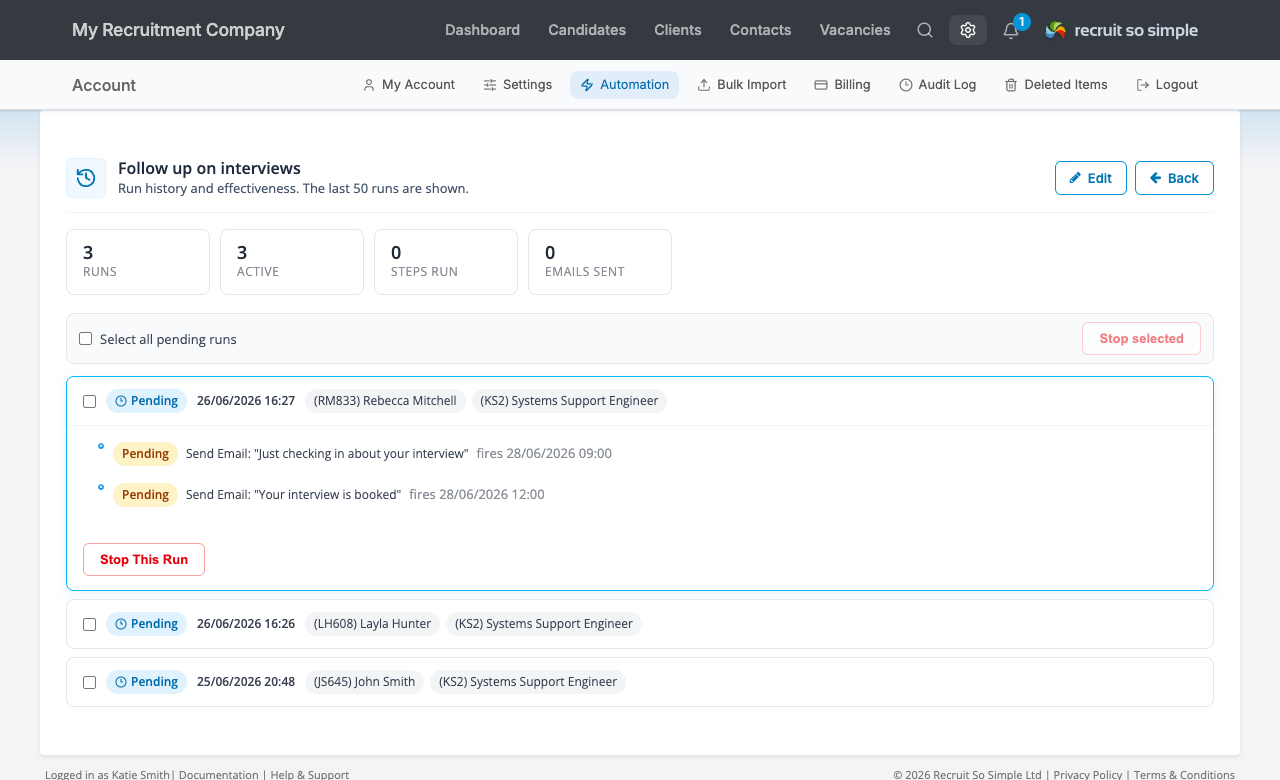Tick the checkbox for Rebecca Mitchell run
Image resolution: width=1280 pixels, height=780 pixels.
pos(90,401)
